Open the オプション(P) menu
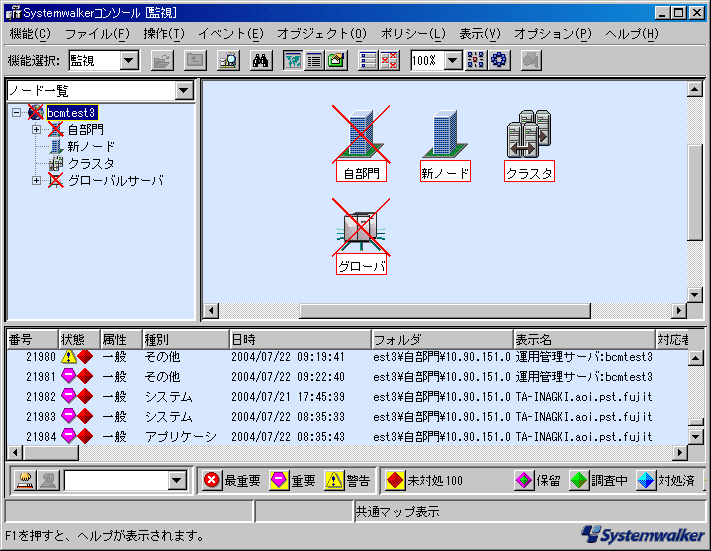This screenshot has width=711, height=551. (553, 34)
